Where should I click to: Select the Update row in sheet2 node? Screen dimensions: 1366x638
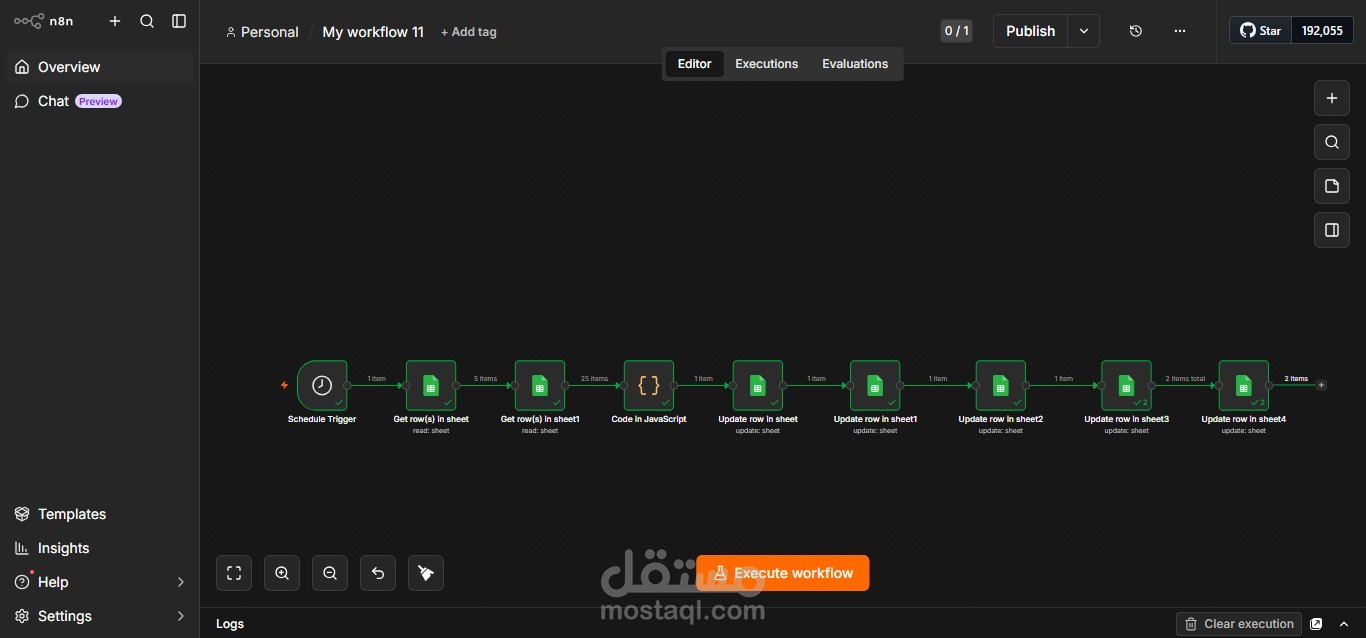[1001, 385]
